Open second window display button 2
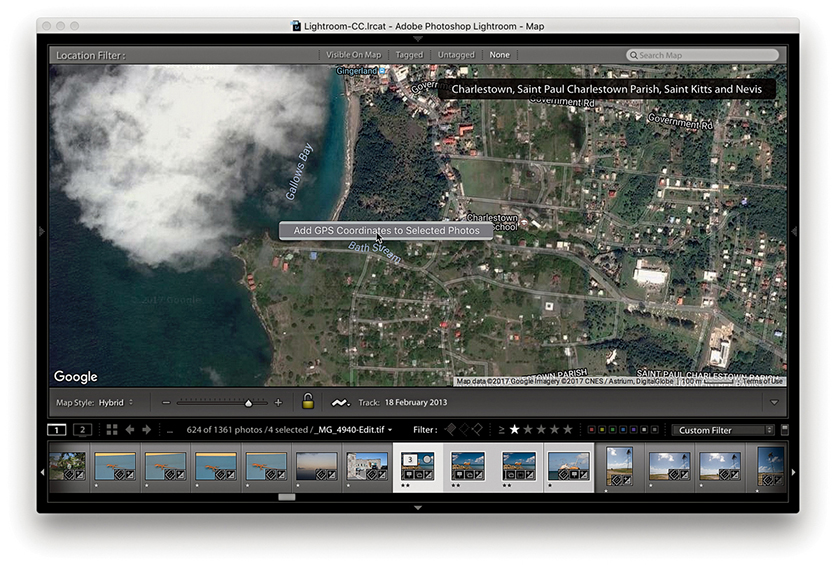The width and height of the screenshot is (836, 565). [x=82, y=430]
